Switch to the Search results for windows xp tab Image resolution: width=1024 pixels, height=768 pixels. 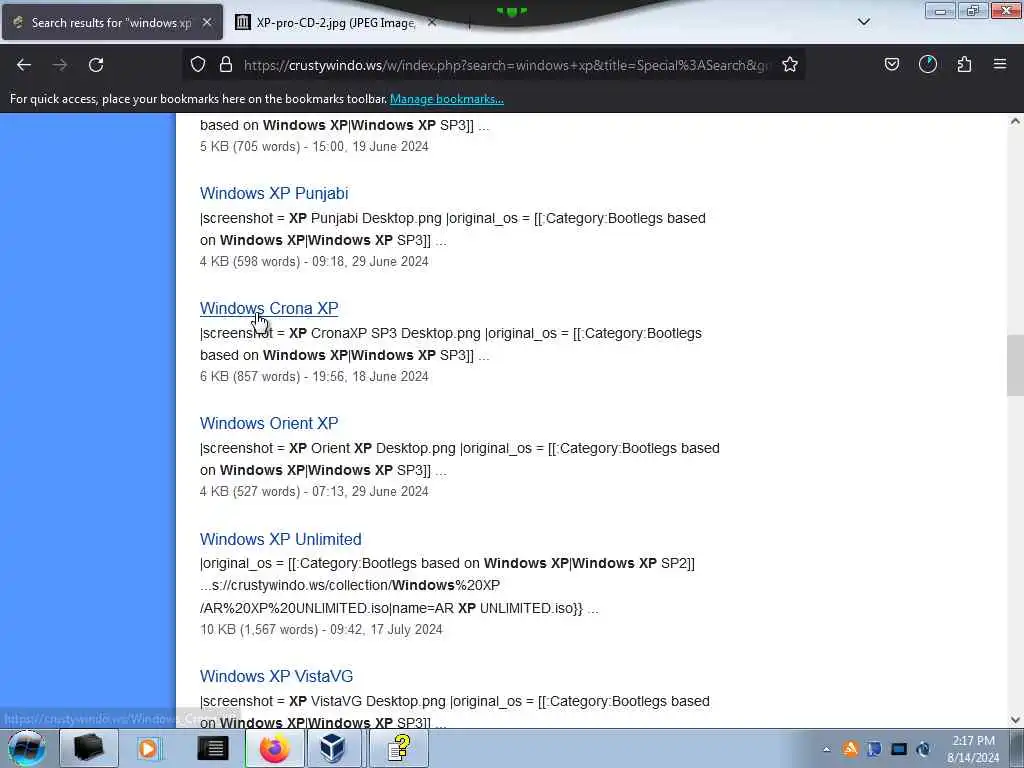(x=112, y=22)
